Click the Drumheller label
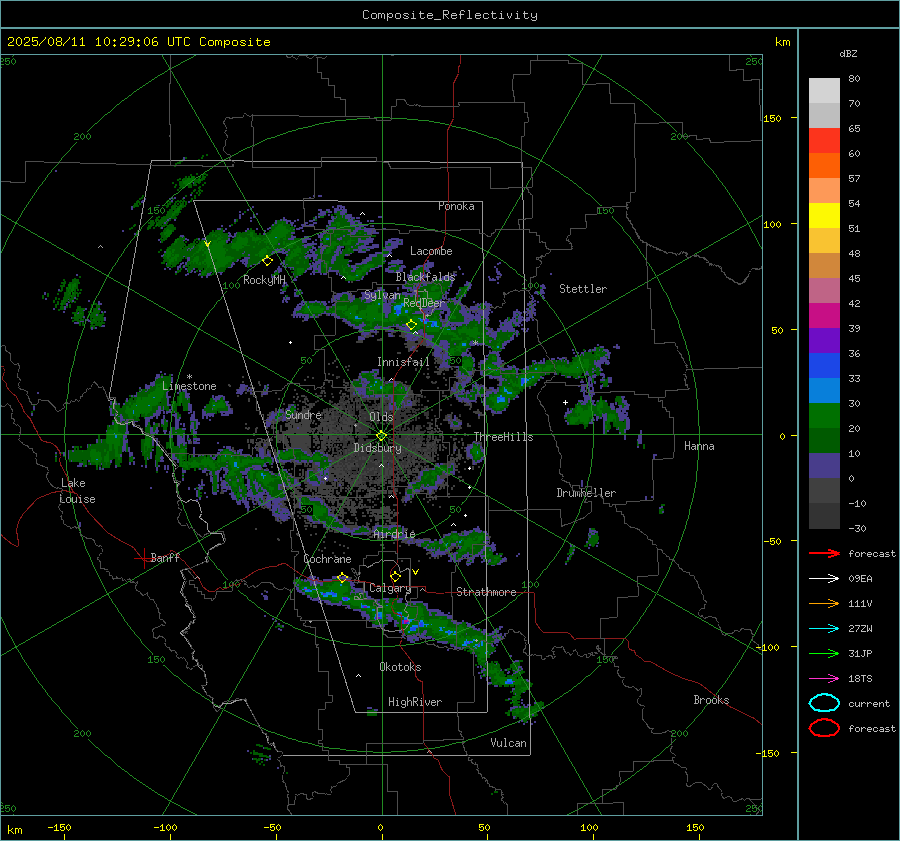This screenshot has height=841, width=900. click(586, 493)
